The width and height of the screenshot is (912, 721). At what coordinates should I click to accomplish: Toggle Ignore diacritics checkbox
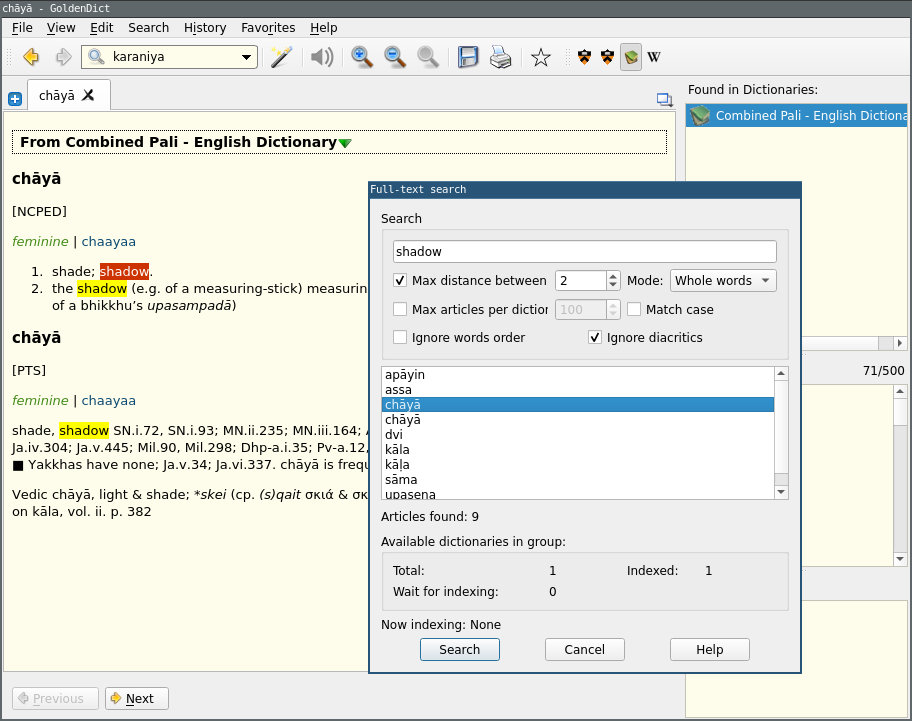[x=594, y=337]
